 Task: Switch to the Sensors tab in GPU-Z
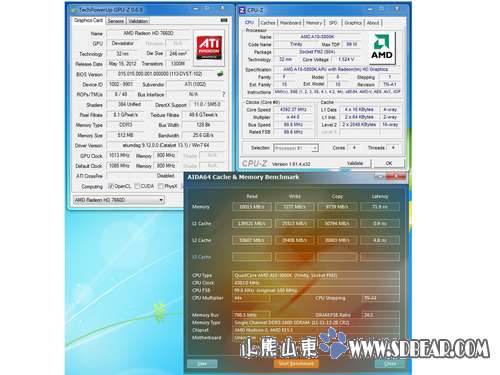tap(116, 21)
